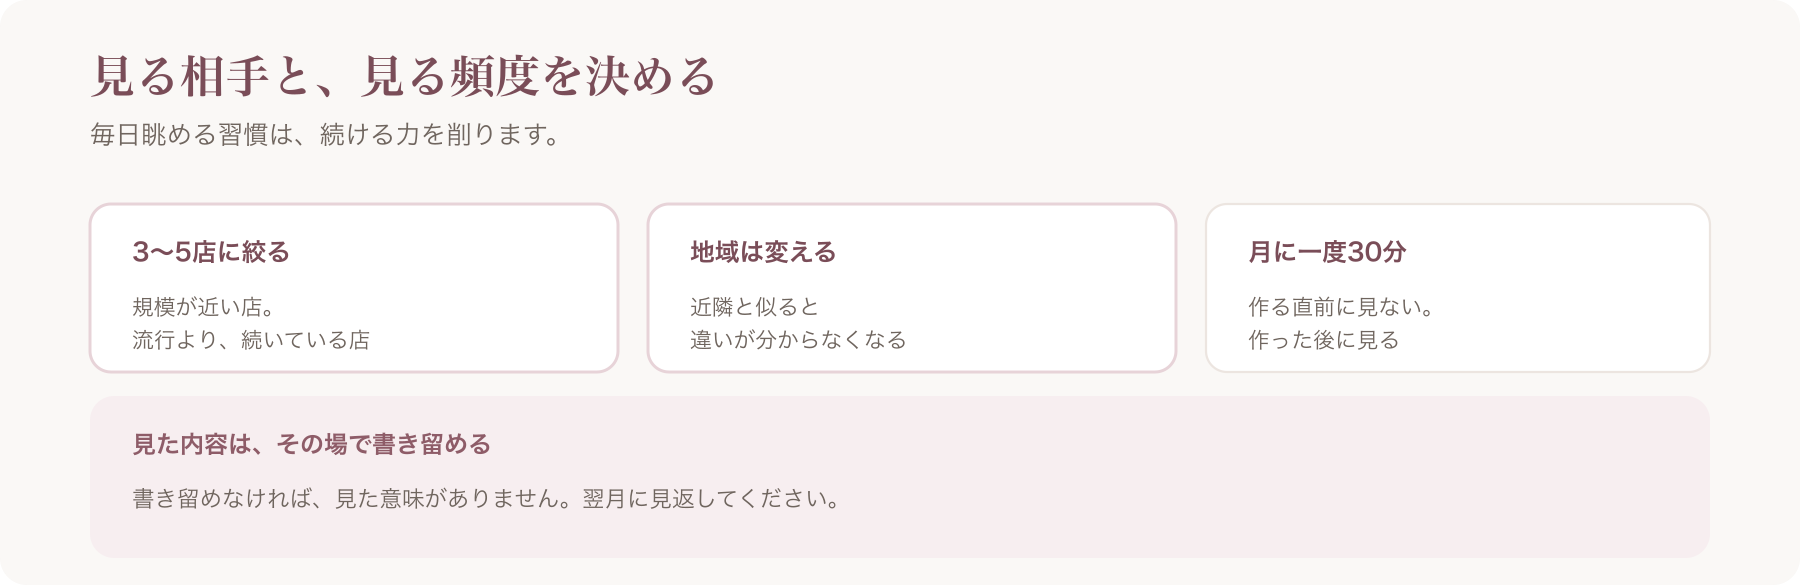Screen dimensions: 1800x585
Task: Click the line 近隣と似ると
Action: coord(755,307)
